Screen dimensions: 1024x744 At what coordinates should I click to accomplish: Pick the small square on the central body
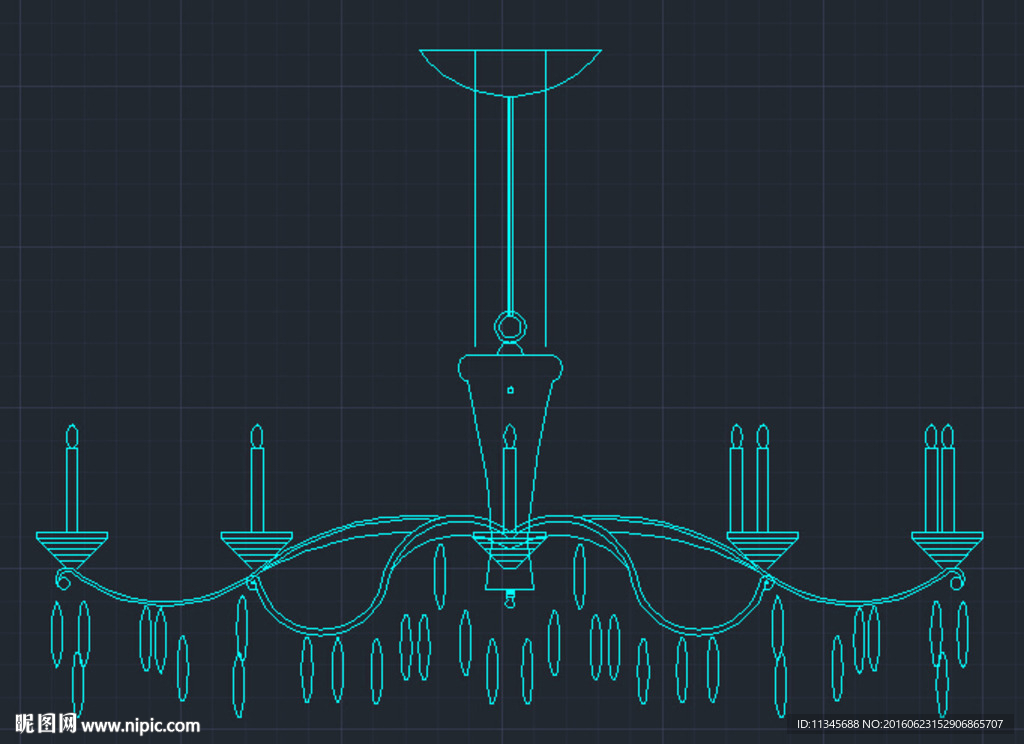point(511,391)
